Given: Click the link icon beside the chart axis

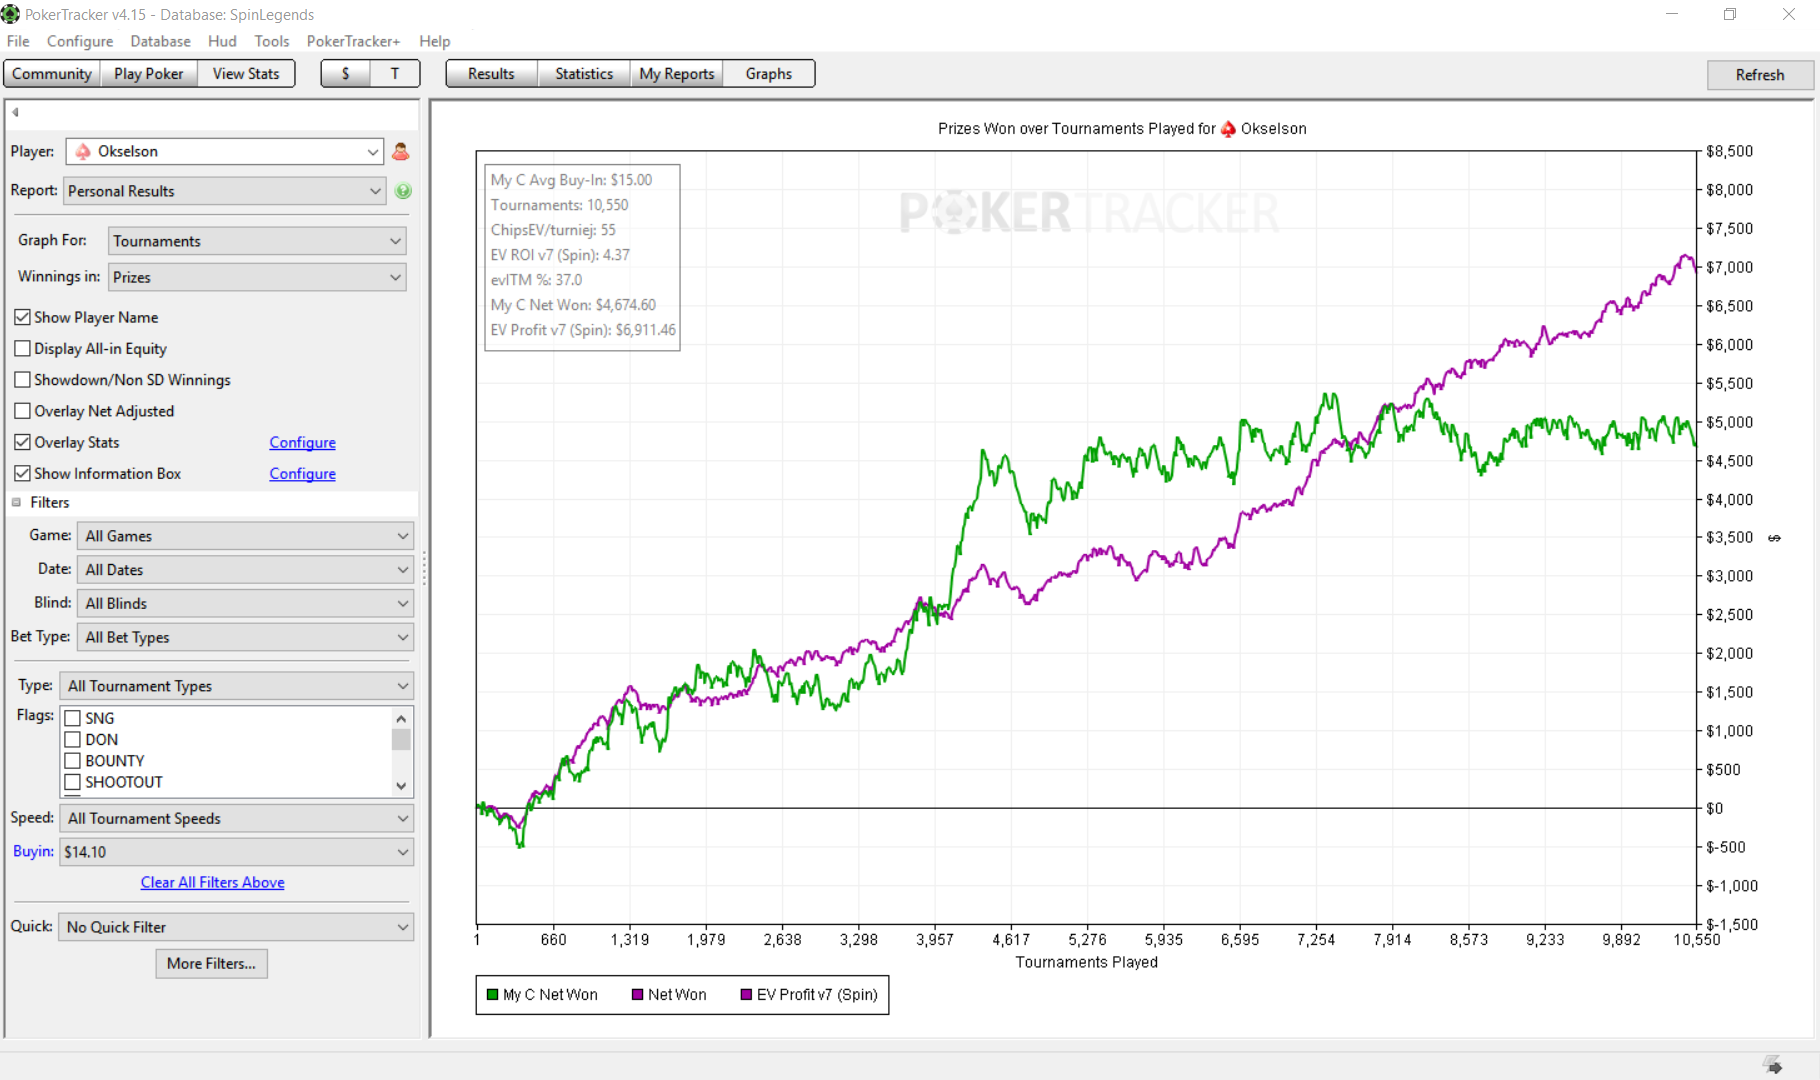Looking at the screenshot, I should pyautogui.click(x=1774, y=538).
